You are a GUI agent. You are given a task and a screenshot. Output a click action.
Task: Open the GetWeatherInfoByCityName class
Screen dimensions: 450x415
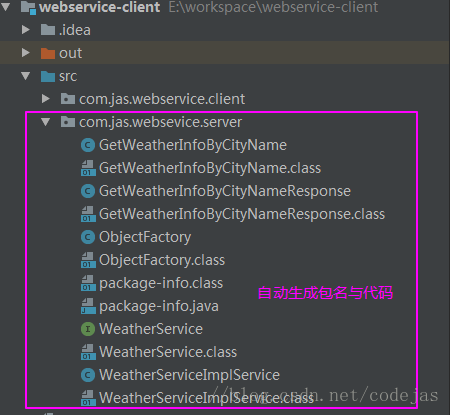[x=193, y=145]
